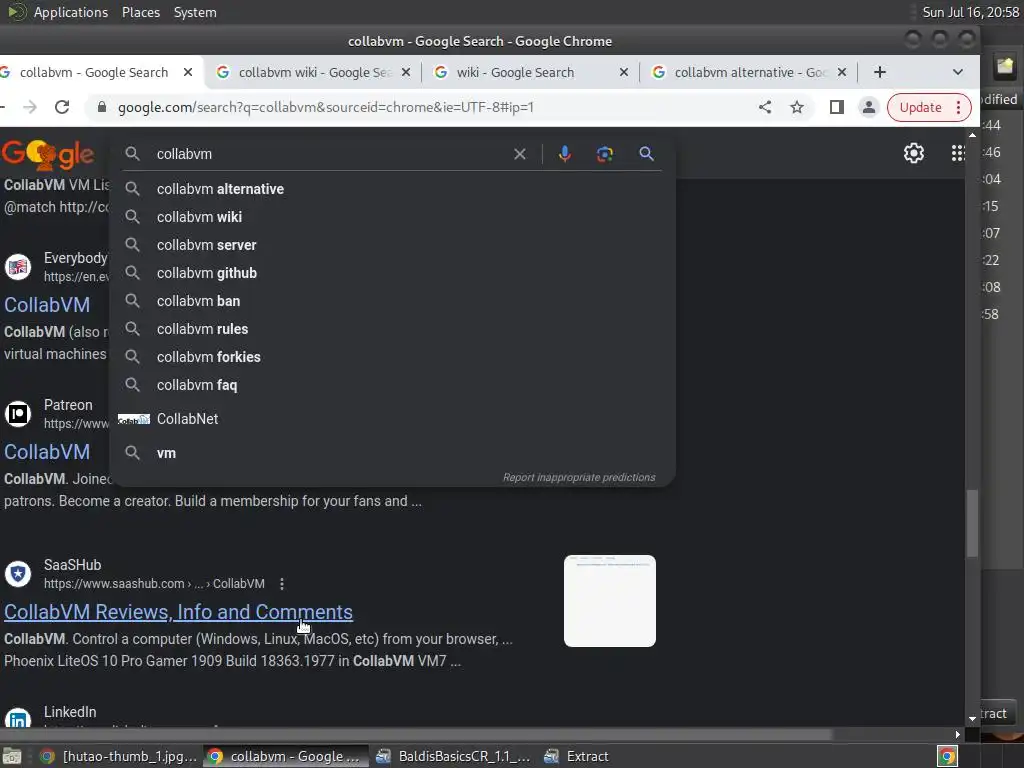The width and height of the screenshot is (1024, 768).
Task: Click the forward navigation arrow
Action: click(x=30, y=107)
